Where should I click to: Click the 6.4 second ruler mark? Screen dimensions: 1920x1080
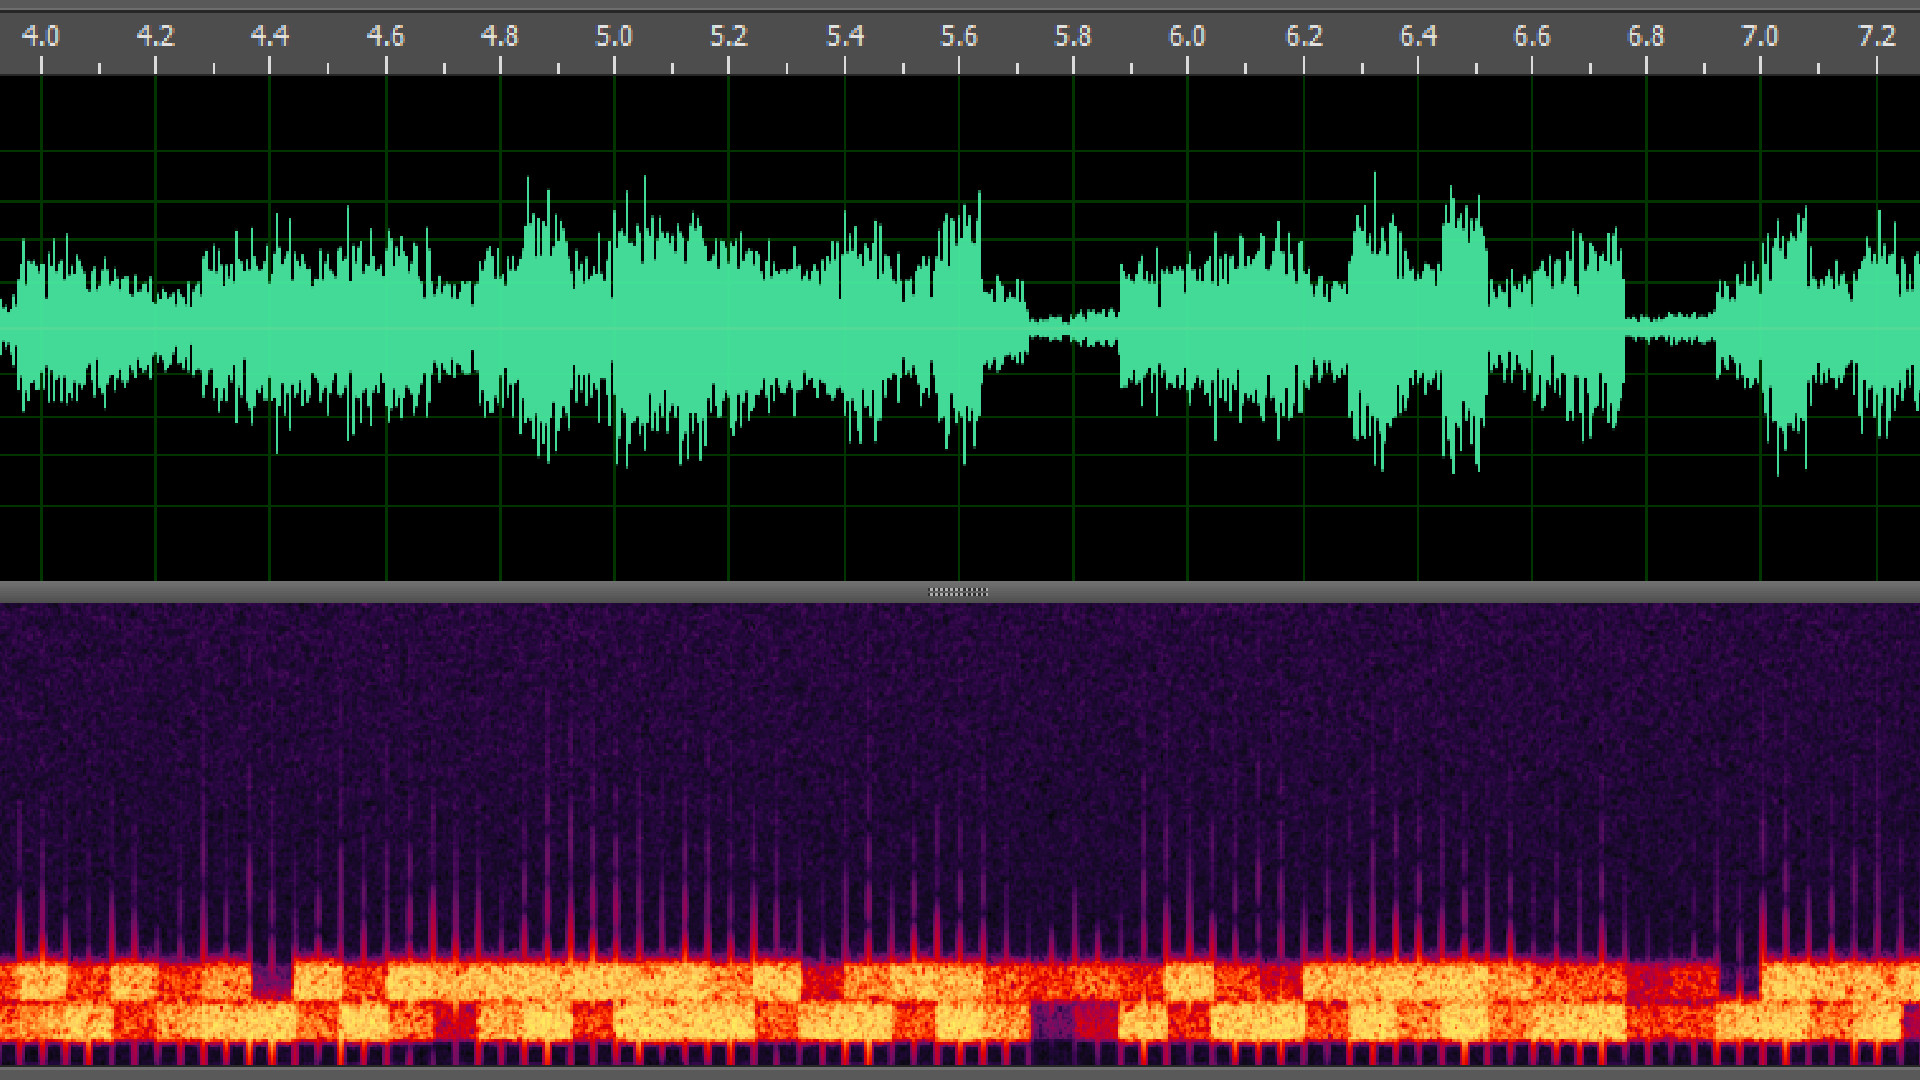point(1418,37)
